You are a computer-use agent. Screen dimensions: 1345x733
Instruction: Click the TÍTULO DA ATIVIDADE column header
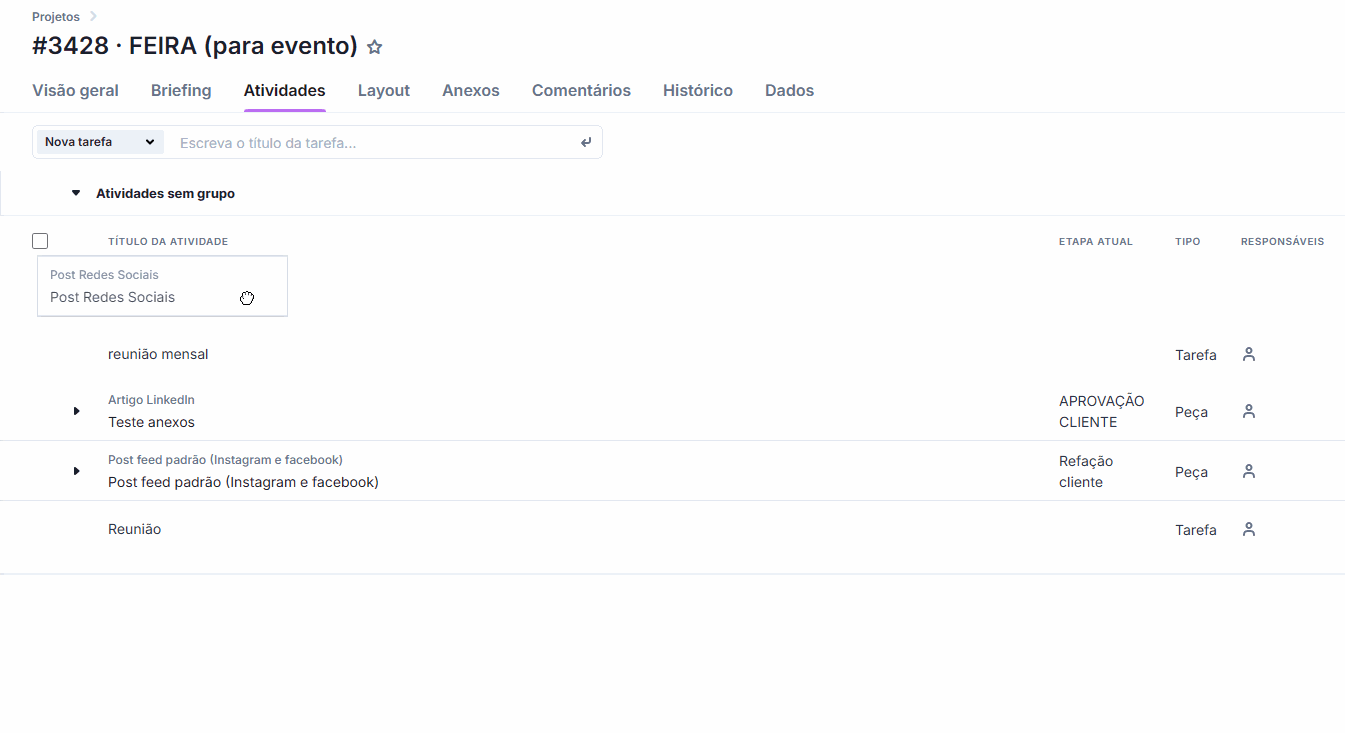[x=168, y=241]
